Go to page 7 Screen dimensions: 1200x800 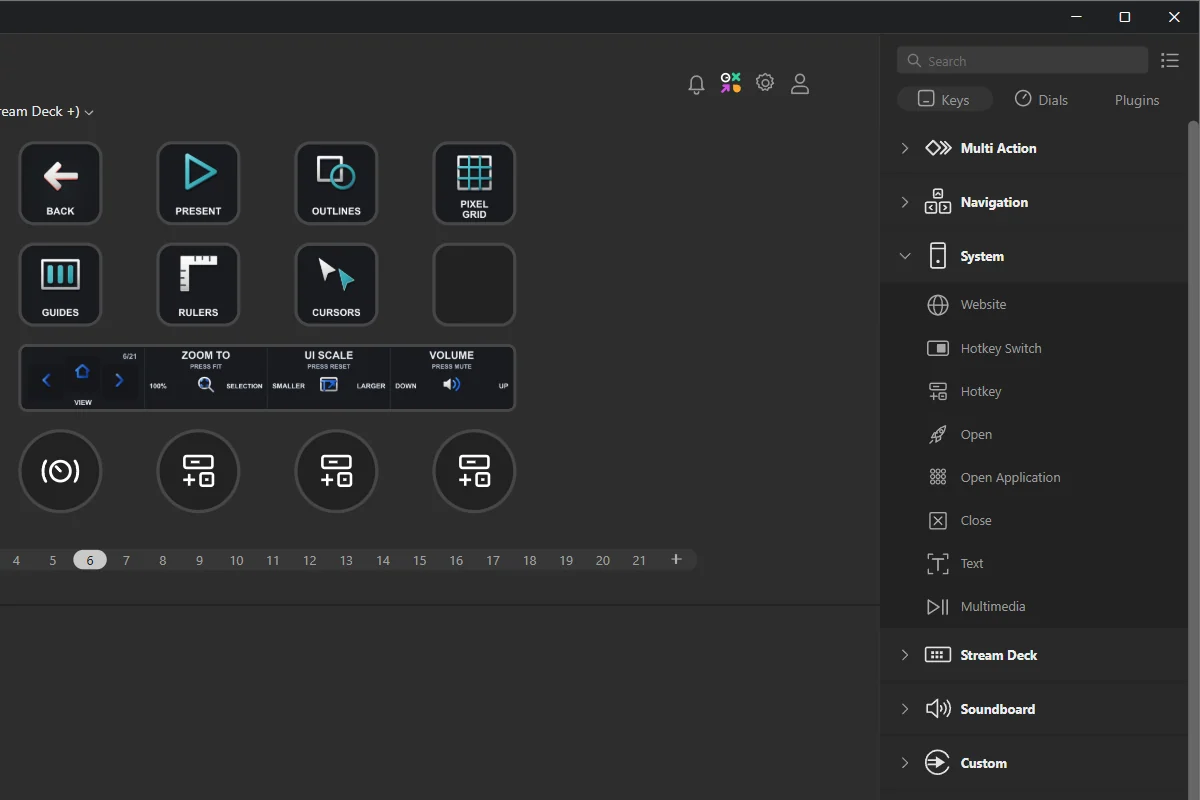click(x=126, y=560)
